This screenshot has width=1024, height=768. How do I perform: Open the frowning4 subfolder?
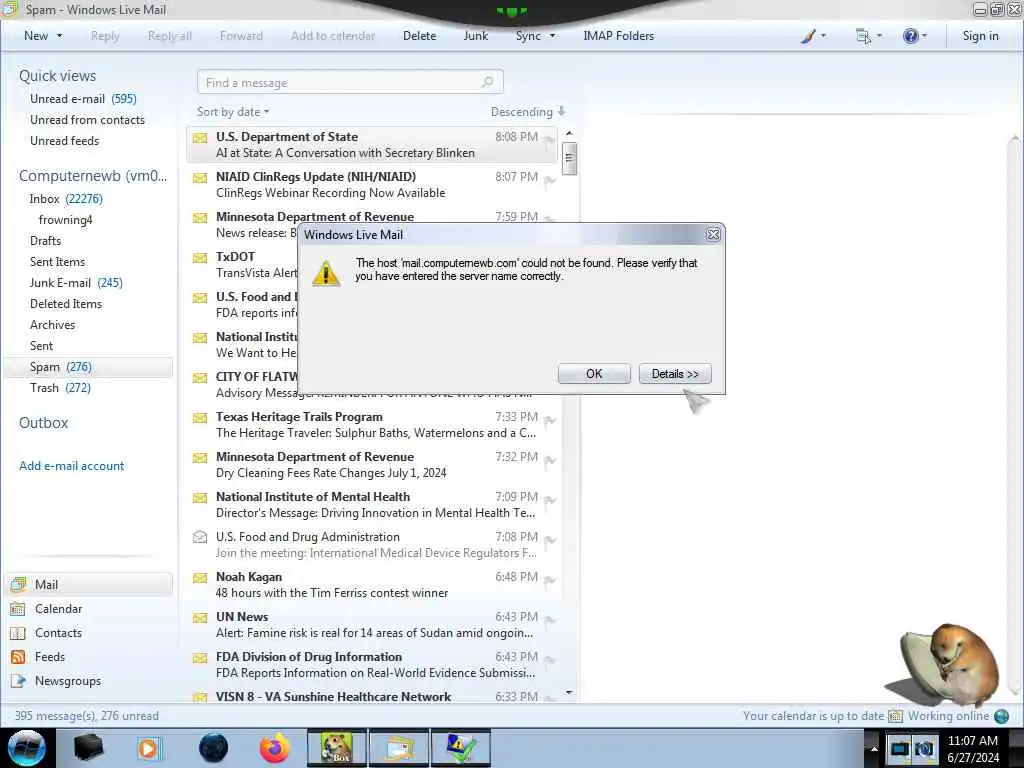(x=65, y=219)
